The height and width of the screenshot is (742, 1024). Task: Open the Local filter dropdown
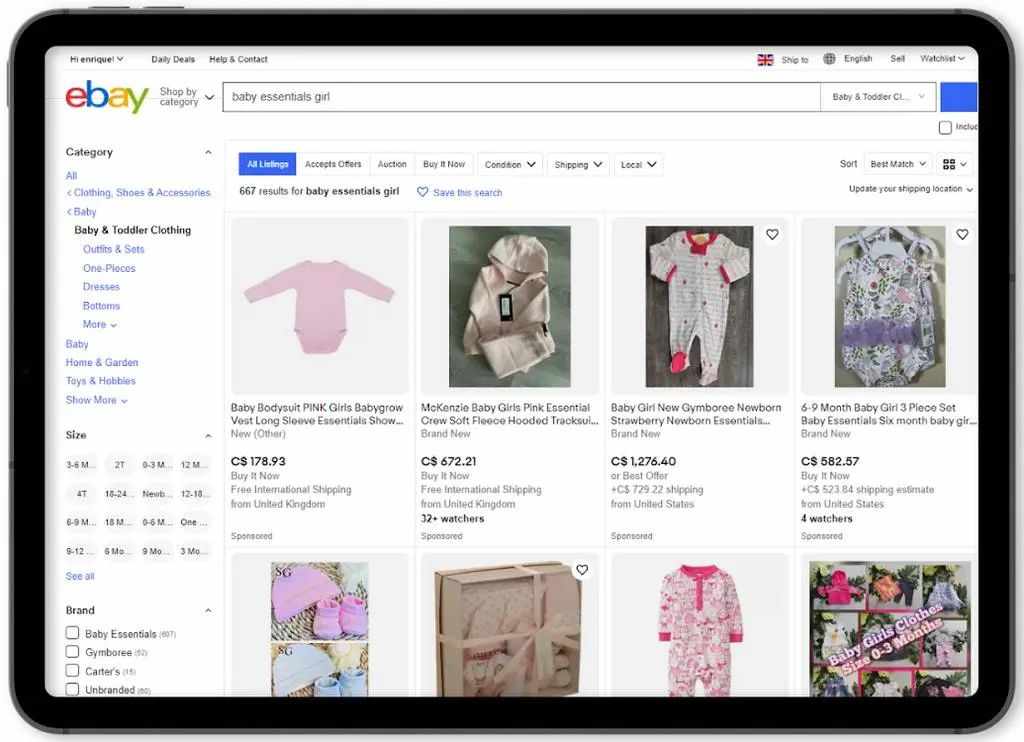pyautogui.click(x=639, y=165)
